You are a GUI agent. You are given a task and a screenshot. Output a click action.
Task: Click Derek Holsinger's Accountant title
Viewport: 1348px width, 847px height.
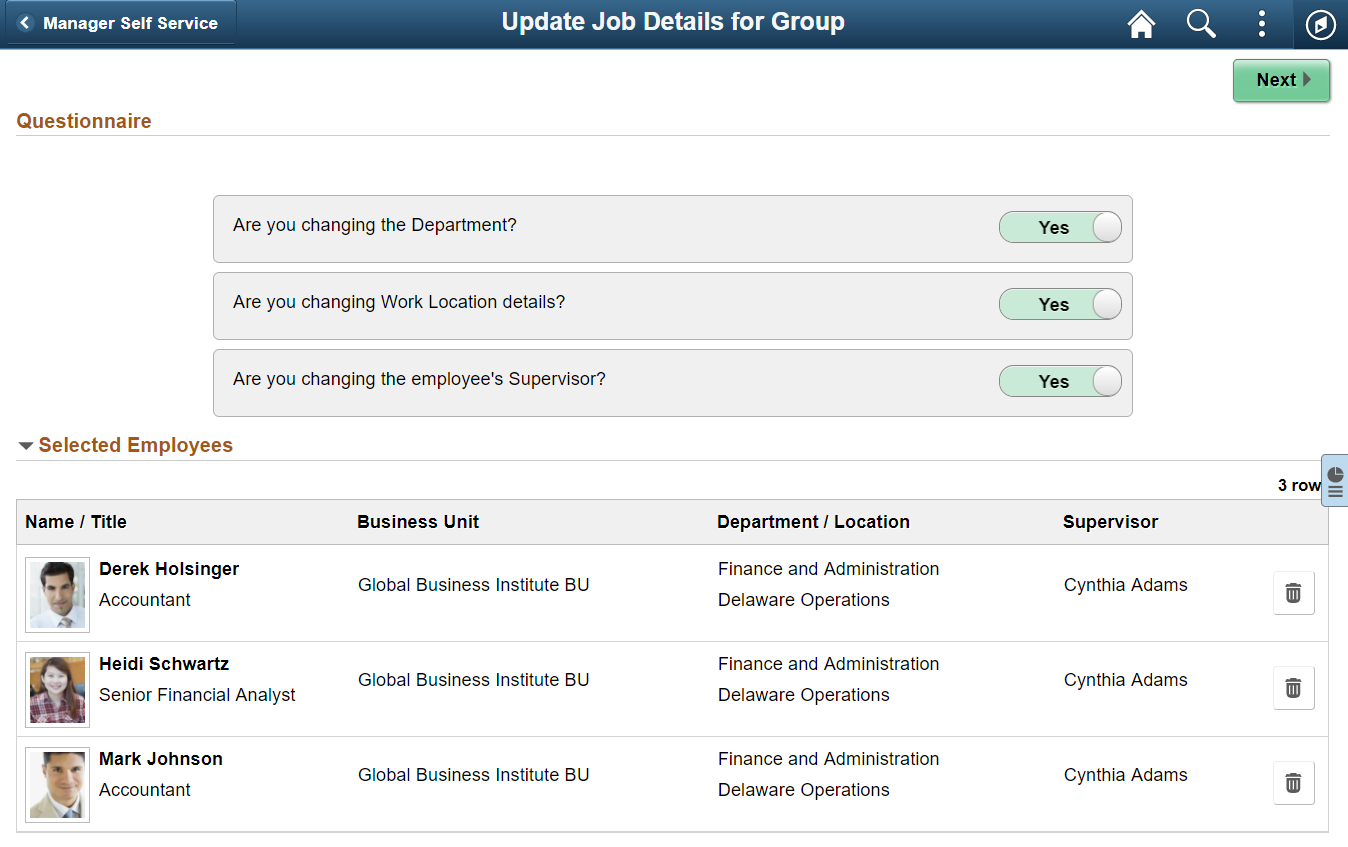(x=145, y=600)
